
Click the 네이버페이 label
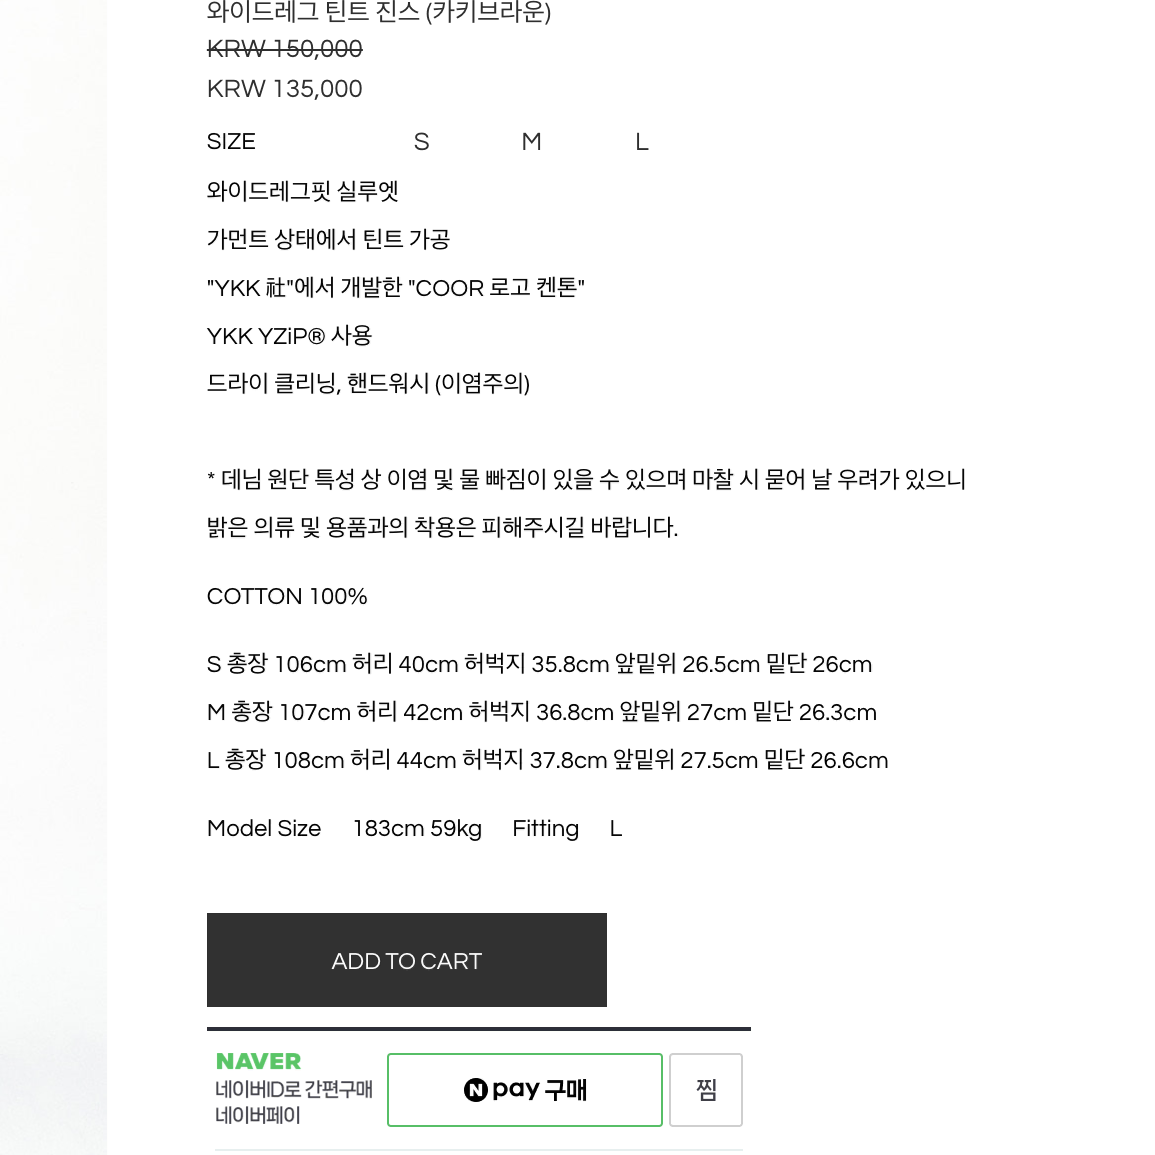click(258, 1115)
